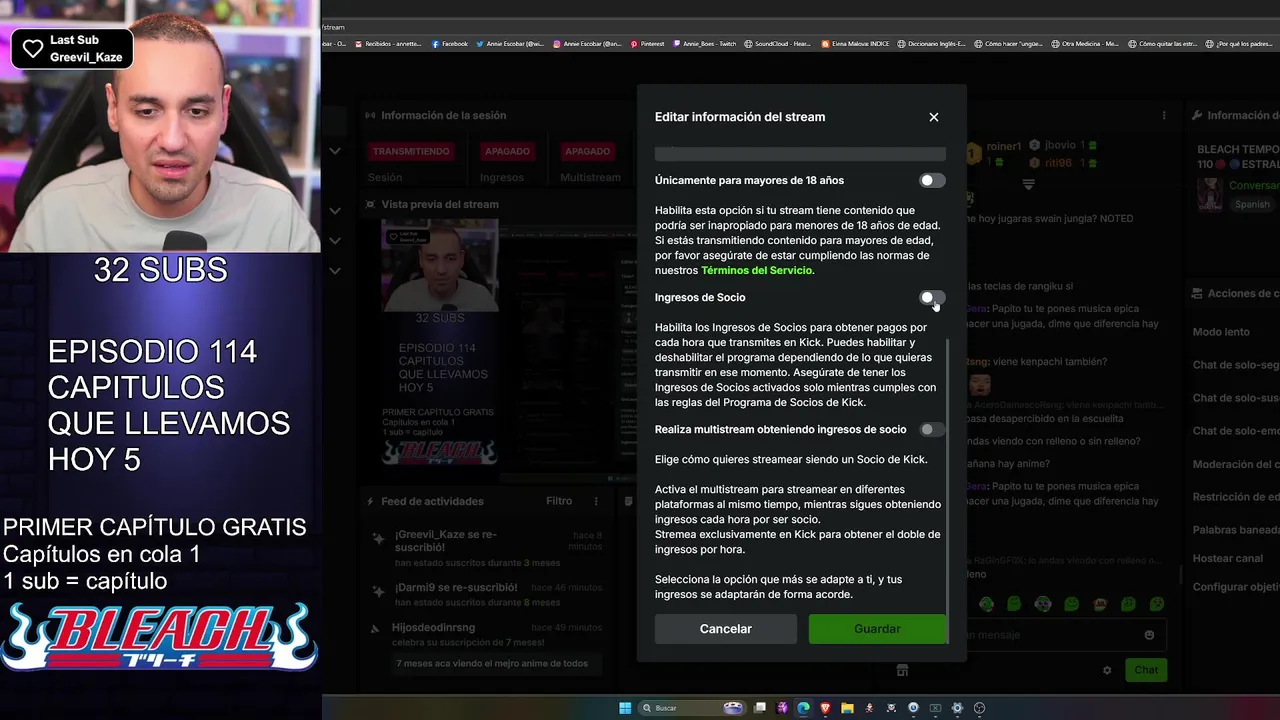
Task: Click the wrench icon beside Información de
Action: 1197,116
